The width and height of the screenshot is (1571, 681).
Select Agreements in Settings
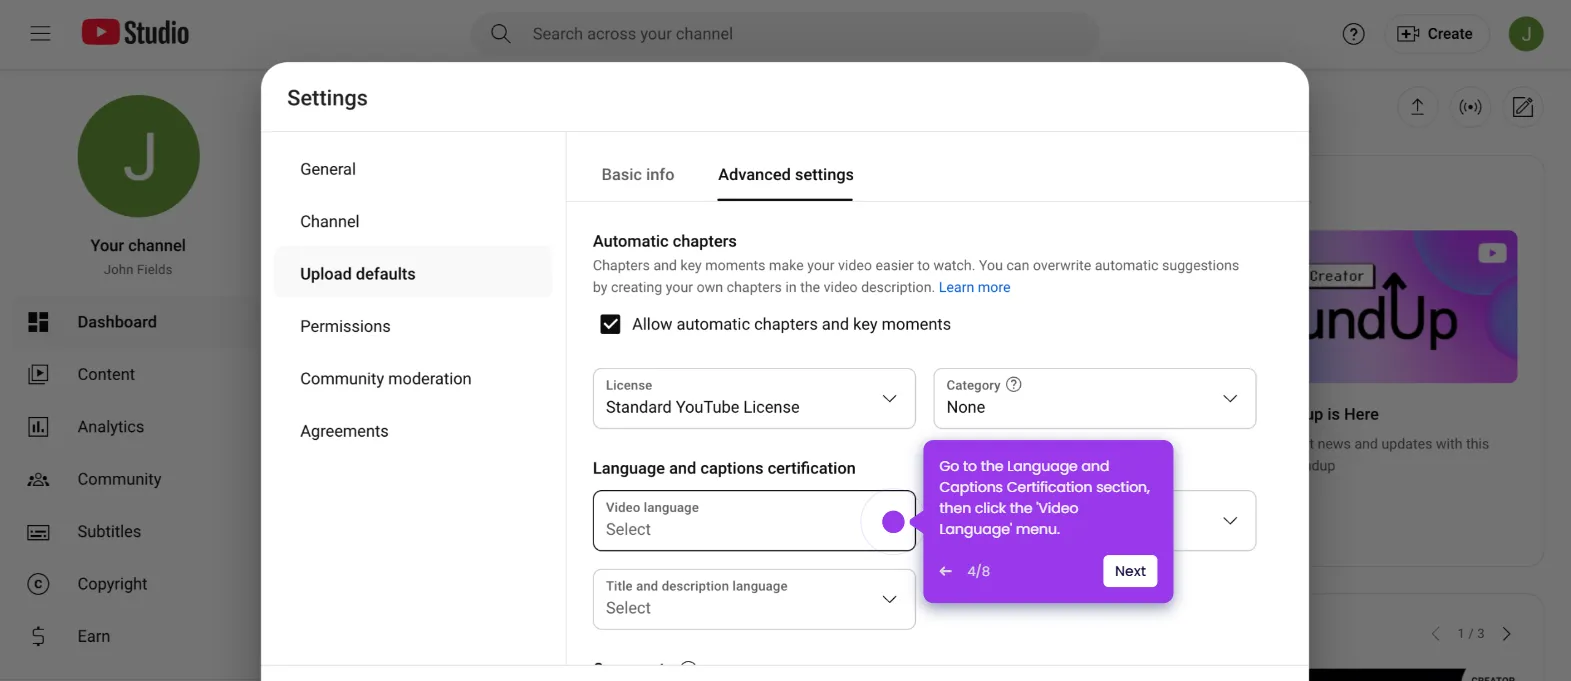pos(412,431)
